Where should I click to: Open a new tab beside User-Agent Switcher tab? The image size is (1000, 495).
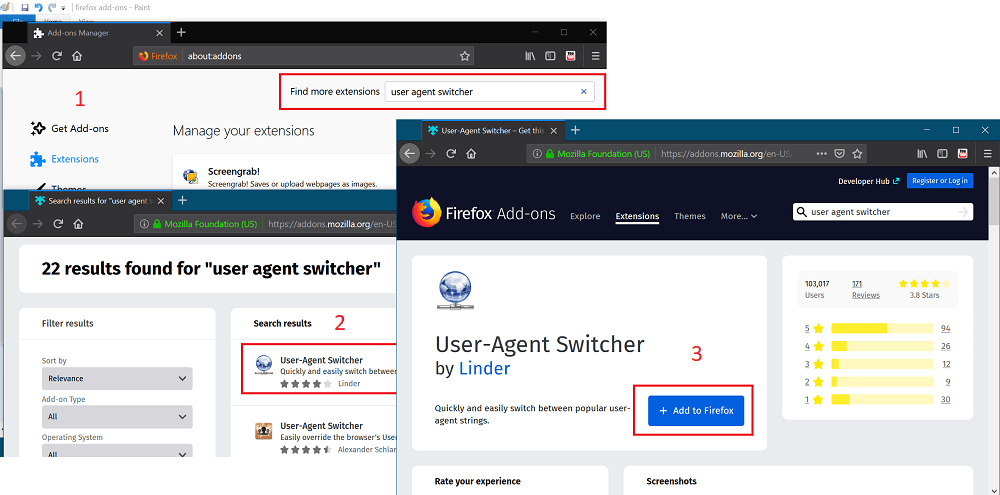click(575, 129)
